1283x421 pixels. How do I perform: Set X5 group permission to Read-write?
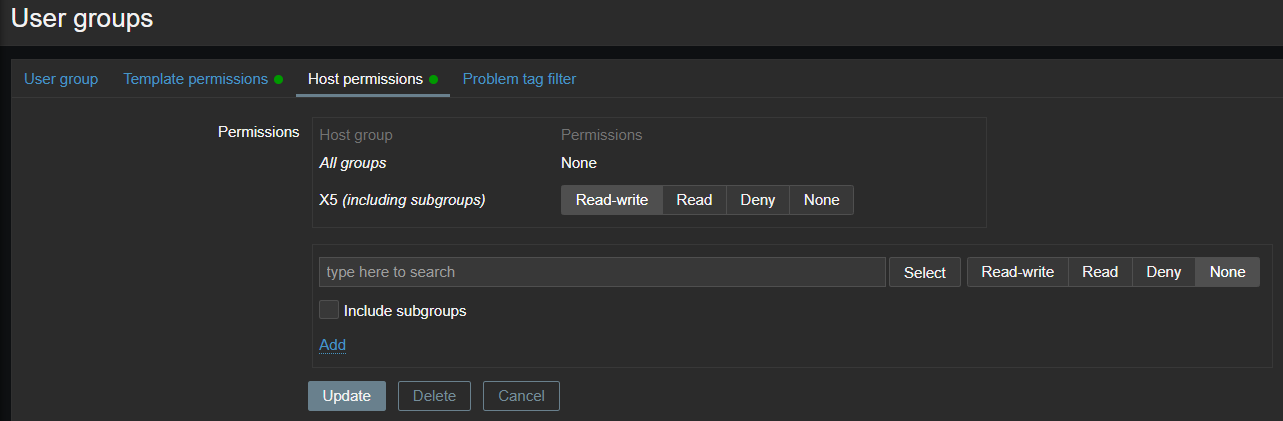point(612,200)
